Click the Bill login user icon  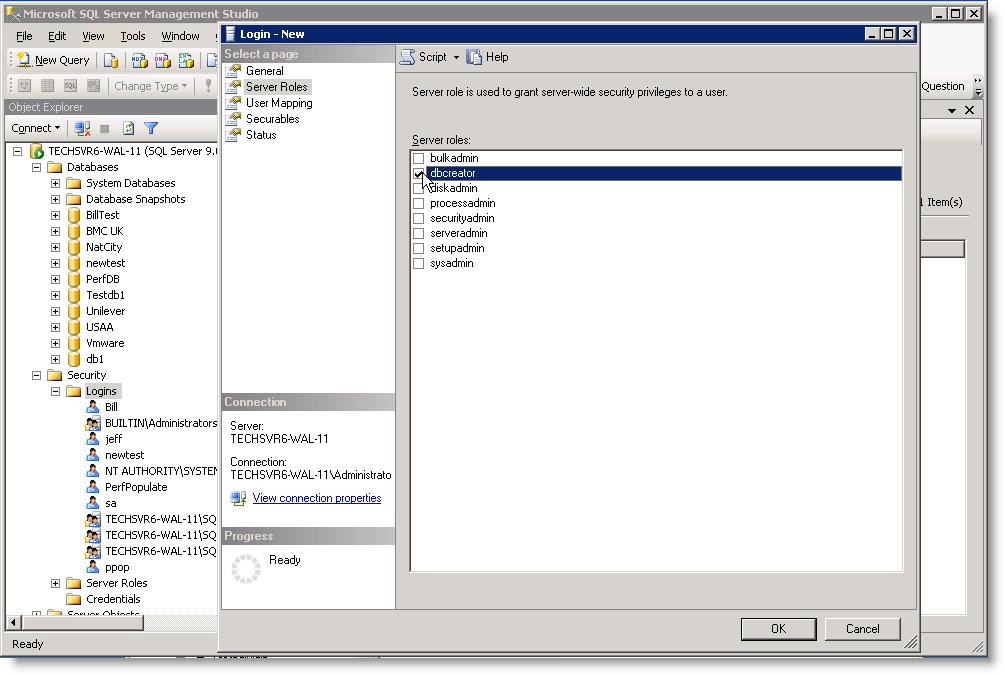93,407
